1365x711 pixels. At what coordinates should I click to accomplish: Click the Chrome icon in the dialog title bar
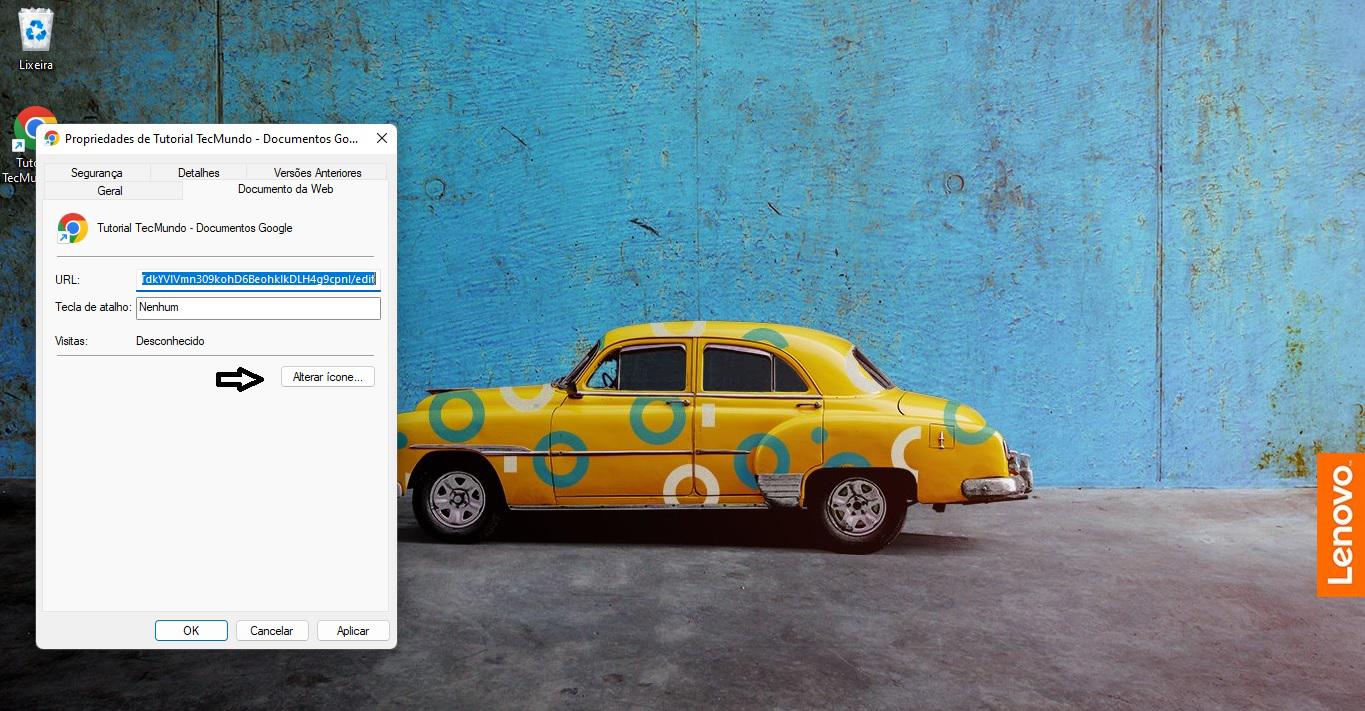[52, 139]
